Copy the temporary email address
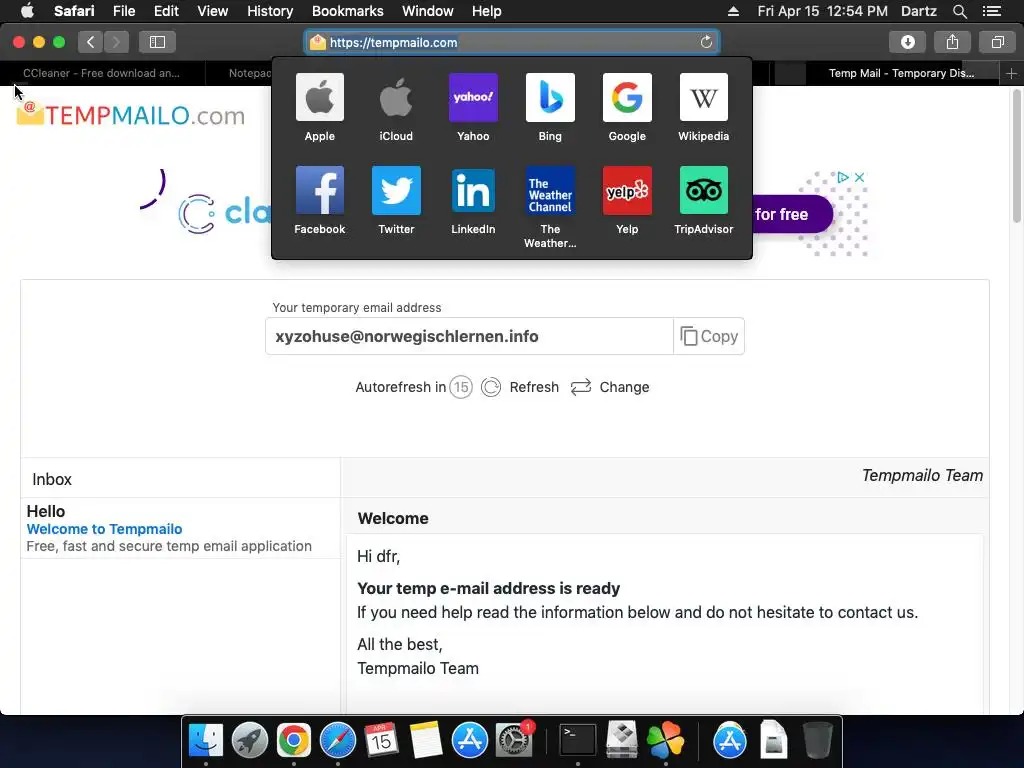 [709, 336]
